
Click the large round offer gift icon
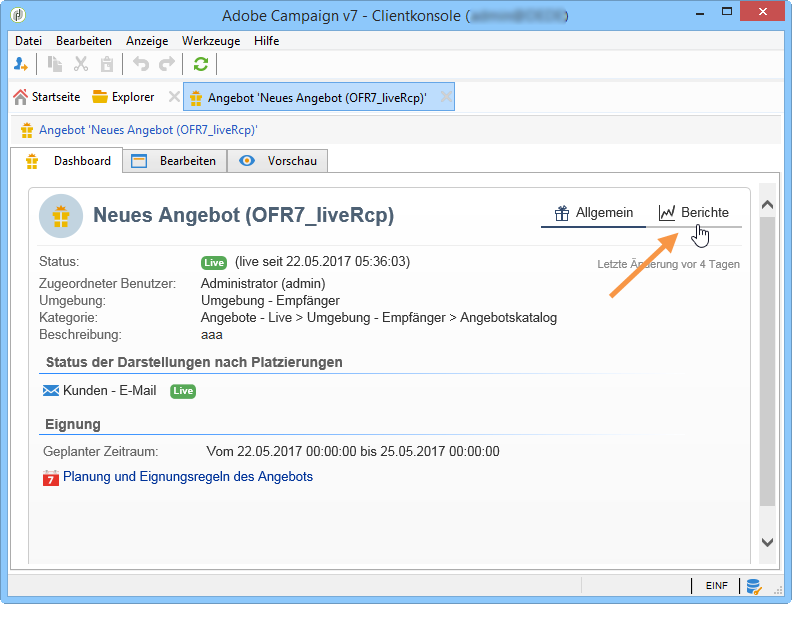coord(61,216)
